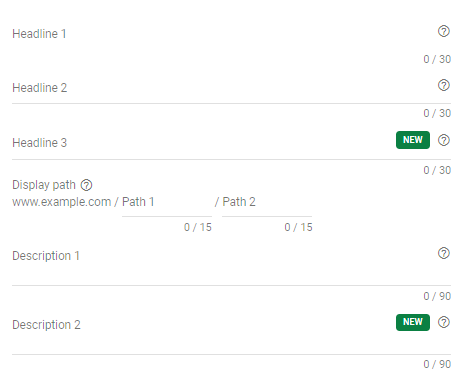Open help icon beside Display path
The width and height of the screenshot is (460, 373).
pyautogui.click(x=87, y=185)
